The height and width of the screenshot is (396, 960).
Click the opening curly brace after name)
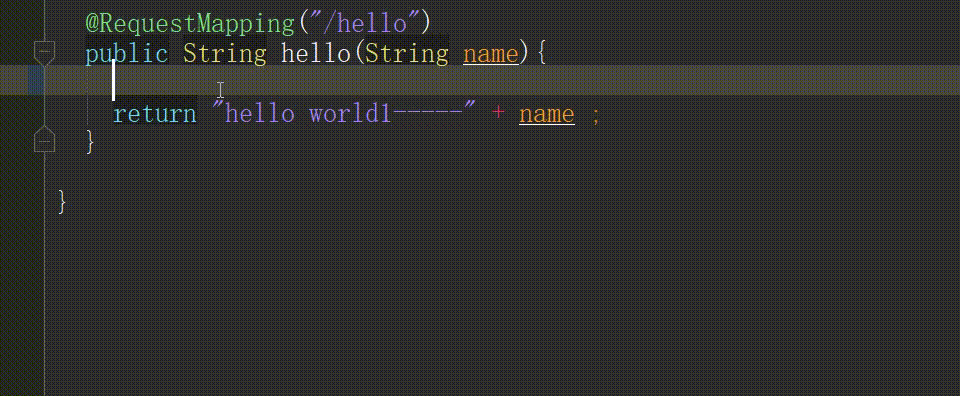click(540, 54)
